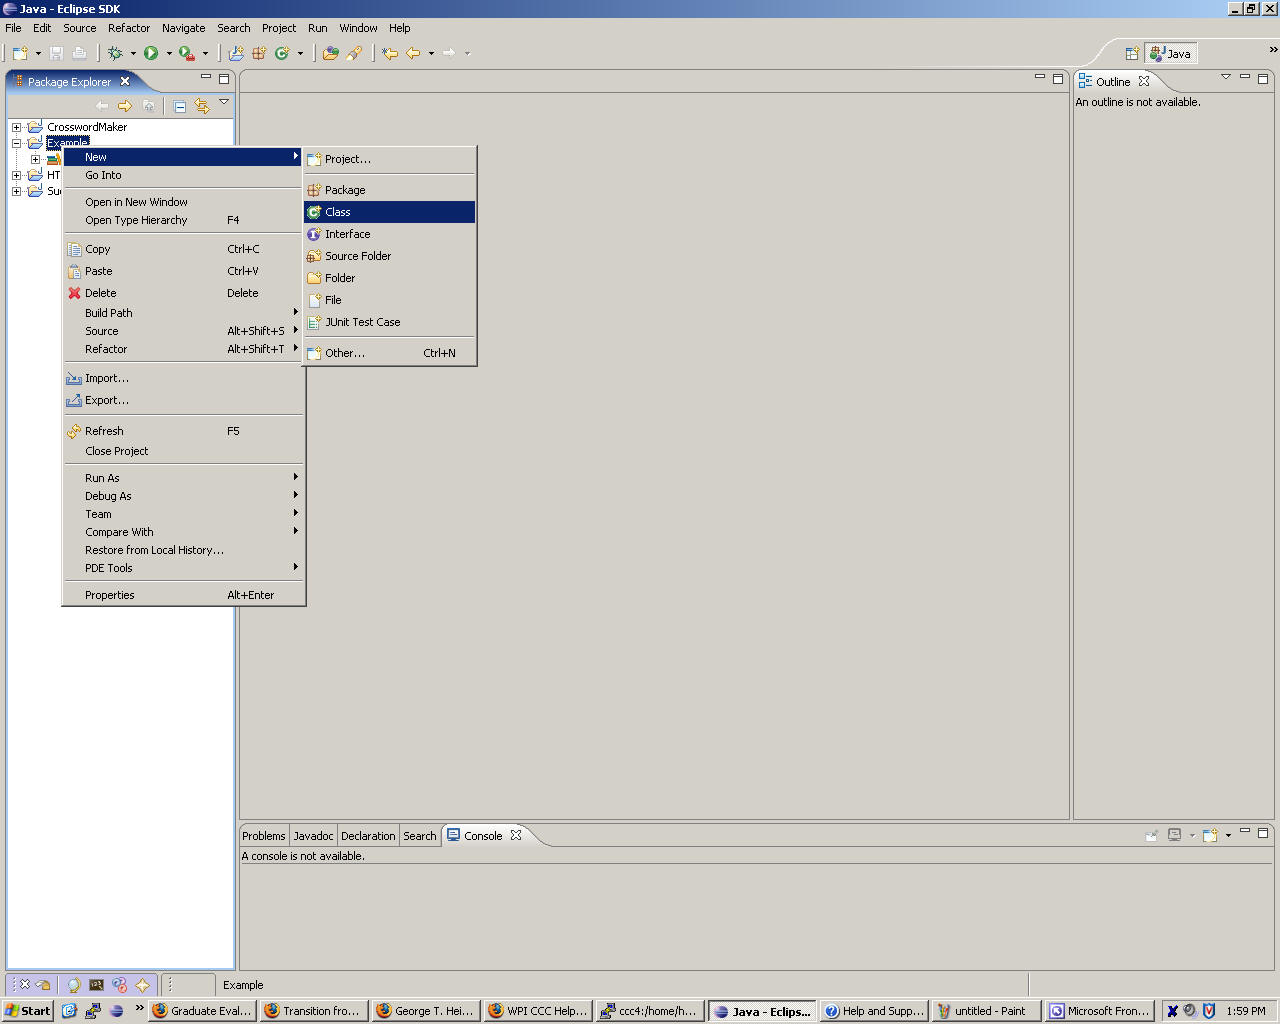Viewport: 1280px width, 1024px height.
Task: Click Open Type Hierarchy menu item
Action: click(183, 220)
